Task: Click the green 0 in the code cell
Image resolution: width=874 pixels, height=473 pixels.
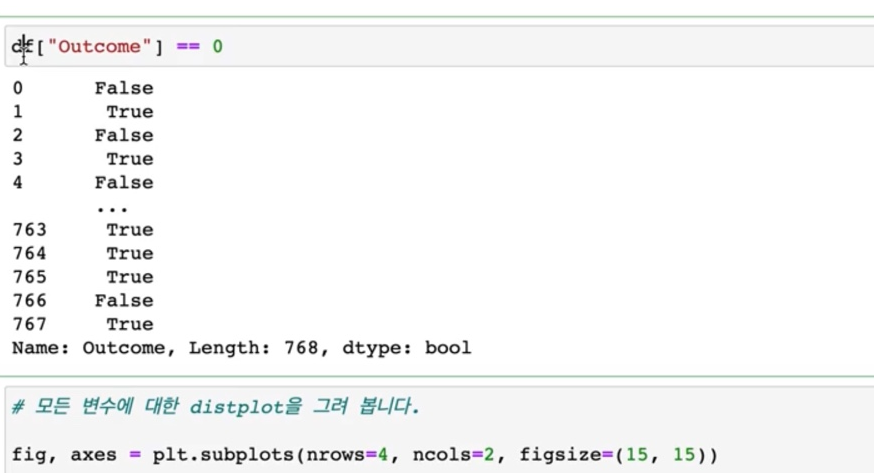Action: [217, 46]
